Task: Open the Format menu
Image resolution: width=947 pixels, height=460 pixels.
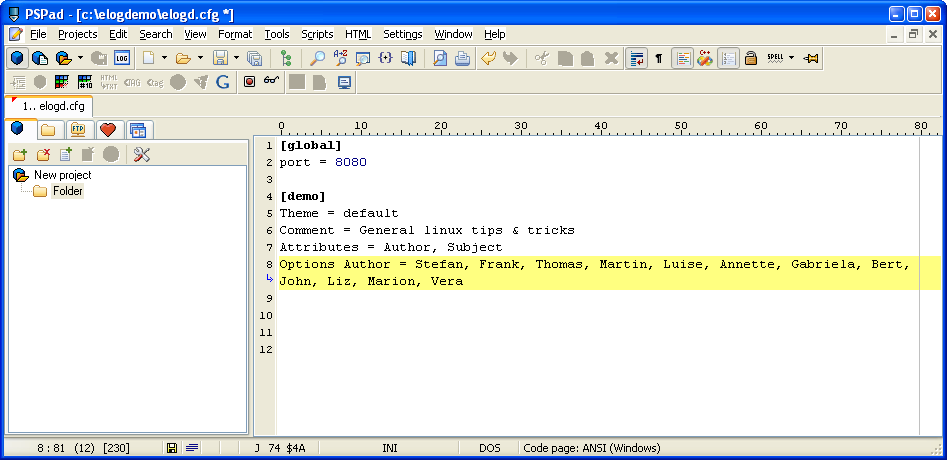Action: (x=235, y=34)
